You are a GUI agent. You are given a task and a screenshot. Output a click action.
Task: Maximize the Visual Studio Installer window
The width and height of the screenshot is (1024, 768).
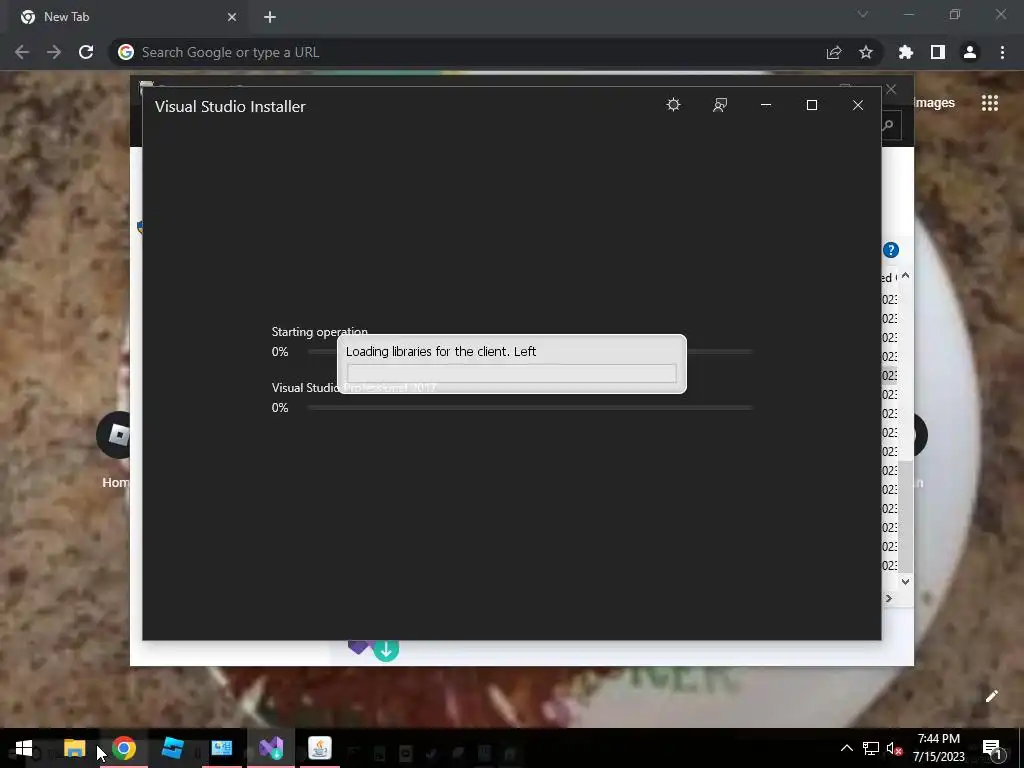point(812,105)
